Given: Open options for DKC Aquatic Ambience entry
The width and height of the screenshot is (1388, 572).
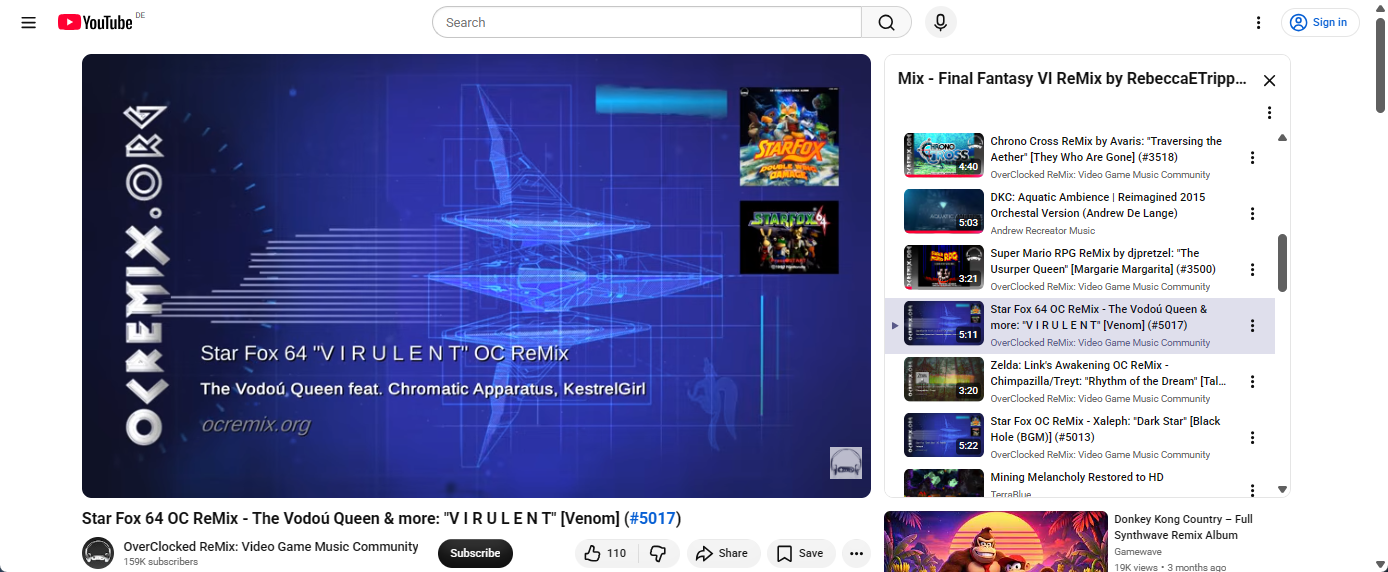Looking at the screenshot, I should (1252, 213).
